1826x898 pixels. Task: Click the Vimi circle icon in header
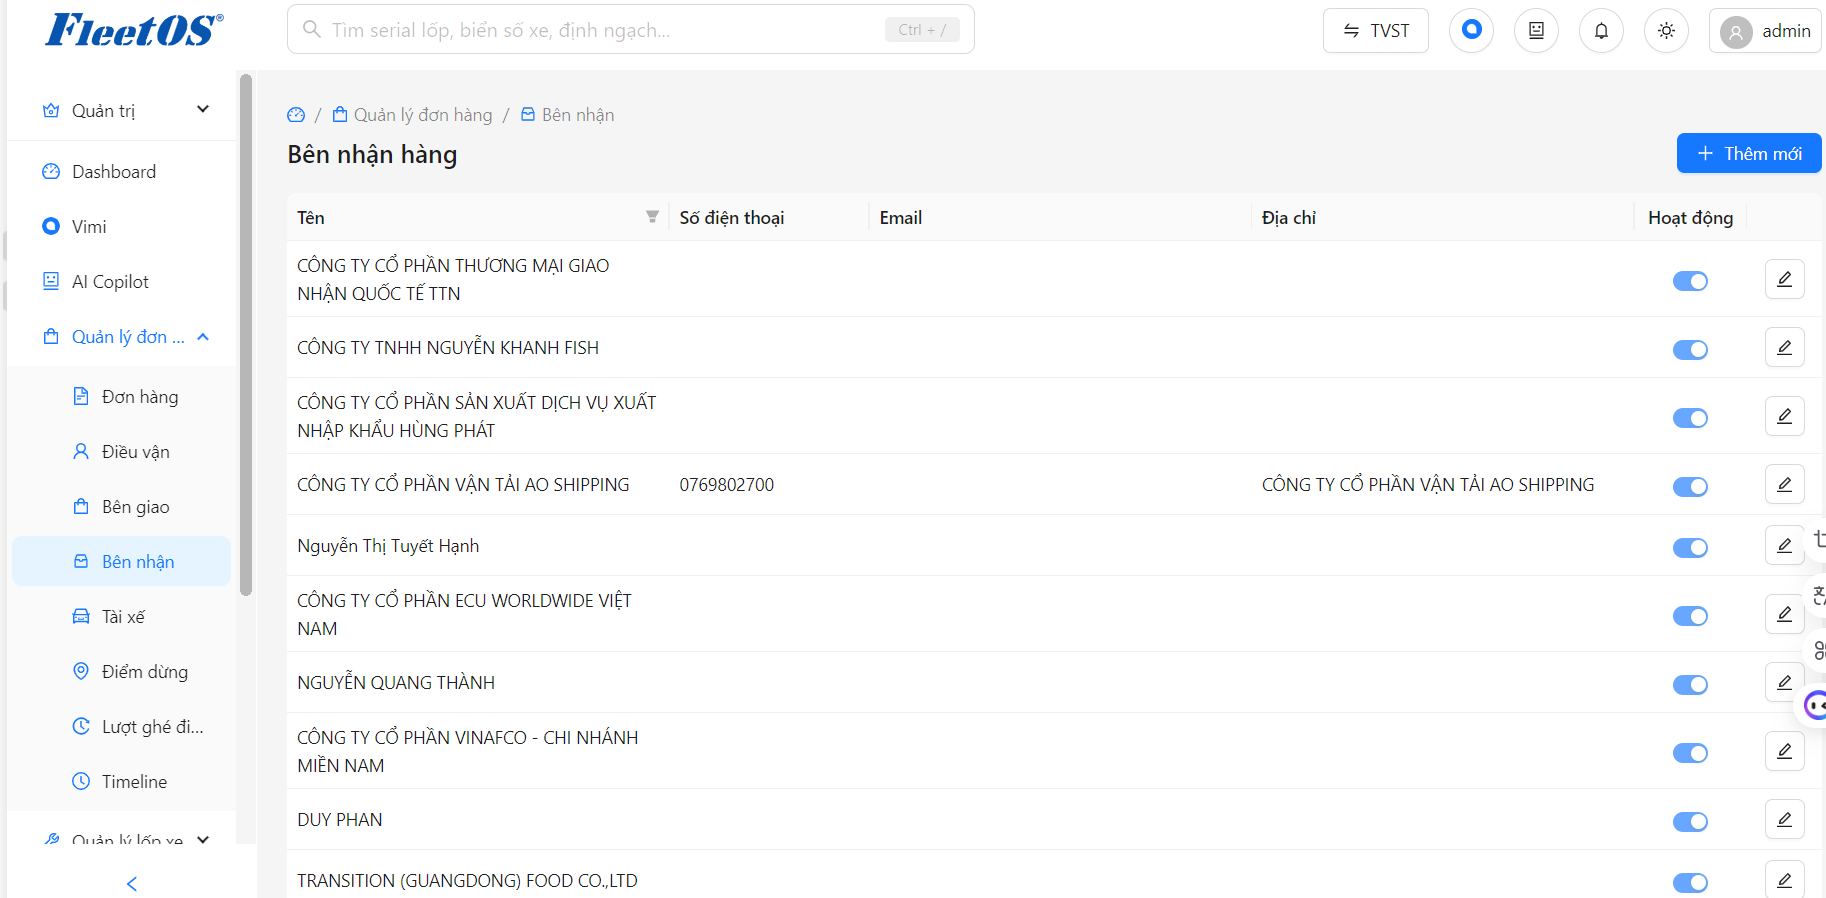click(x=1471, y=30)
